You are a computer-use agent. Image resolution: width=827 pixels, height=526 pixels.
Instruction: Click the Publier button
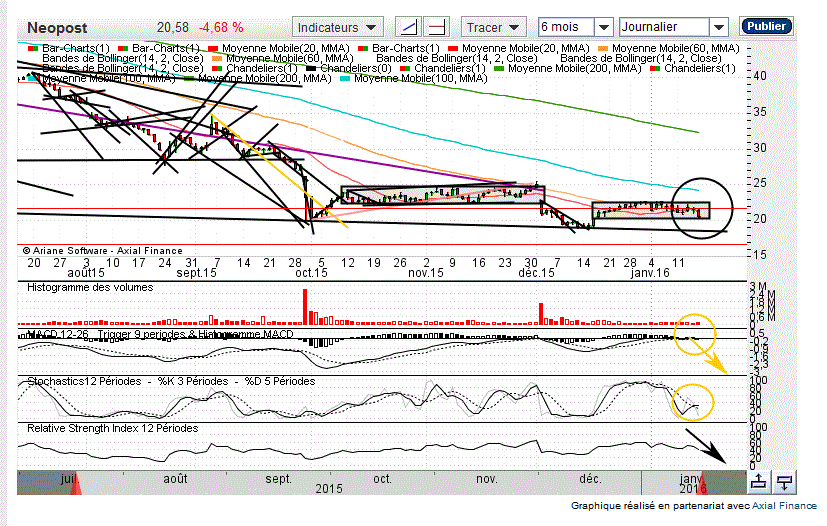pyautogui.click(x=767, y=27)
